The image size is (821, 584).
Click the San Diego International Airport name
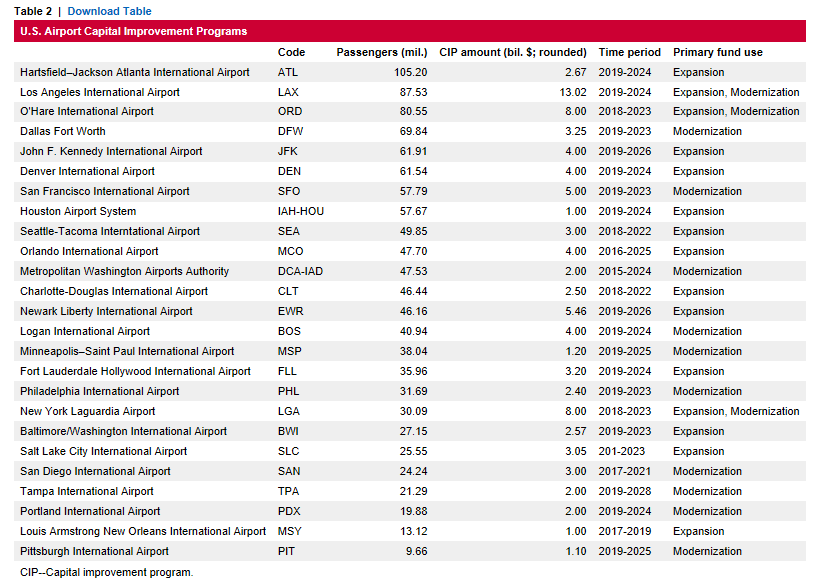click(95, 471)
